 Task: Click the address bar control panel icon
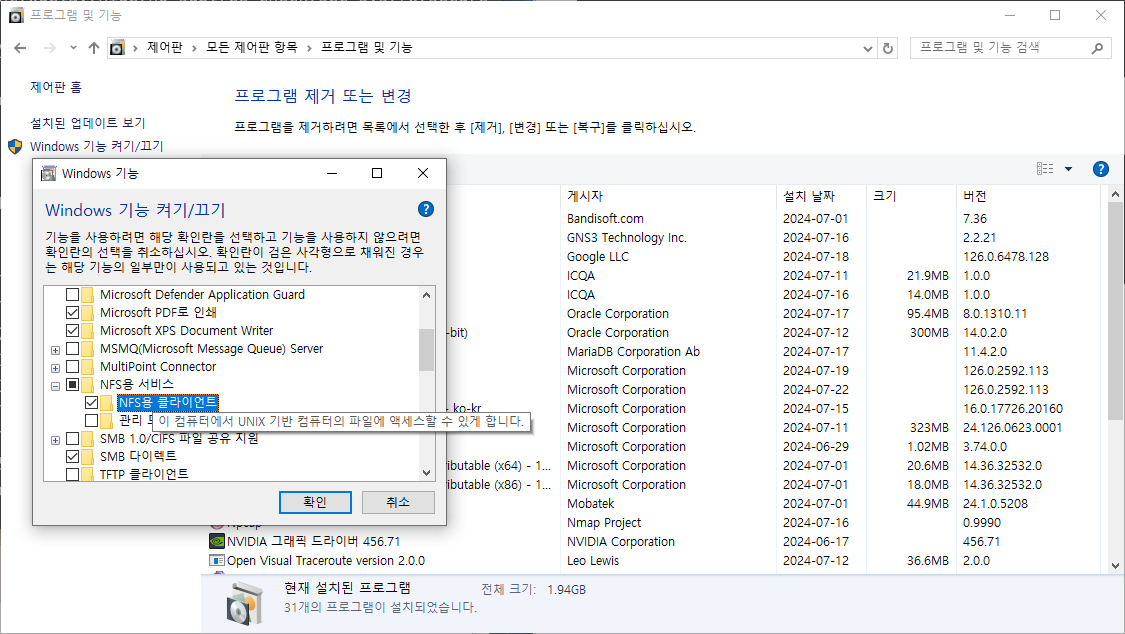click(117, 48)
